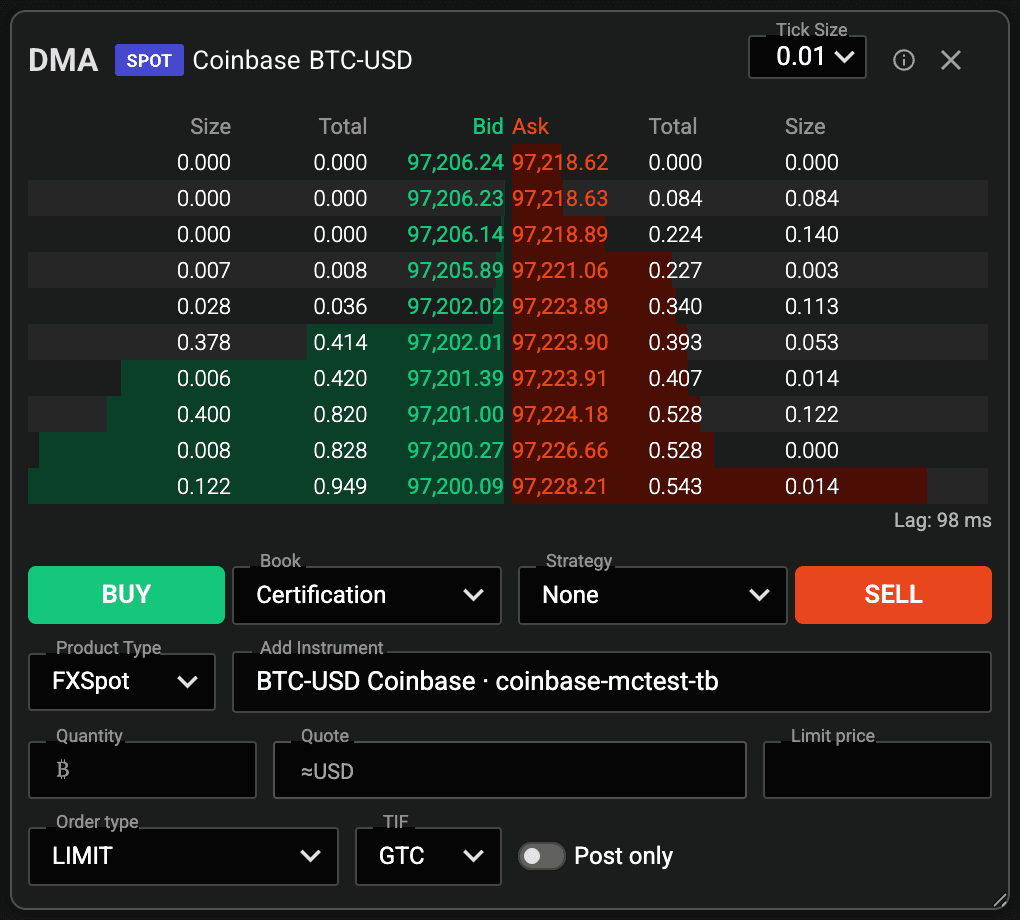Click the green BUY button

click(126, 595)
